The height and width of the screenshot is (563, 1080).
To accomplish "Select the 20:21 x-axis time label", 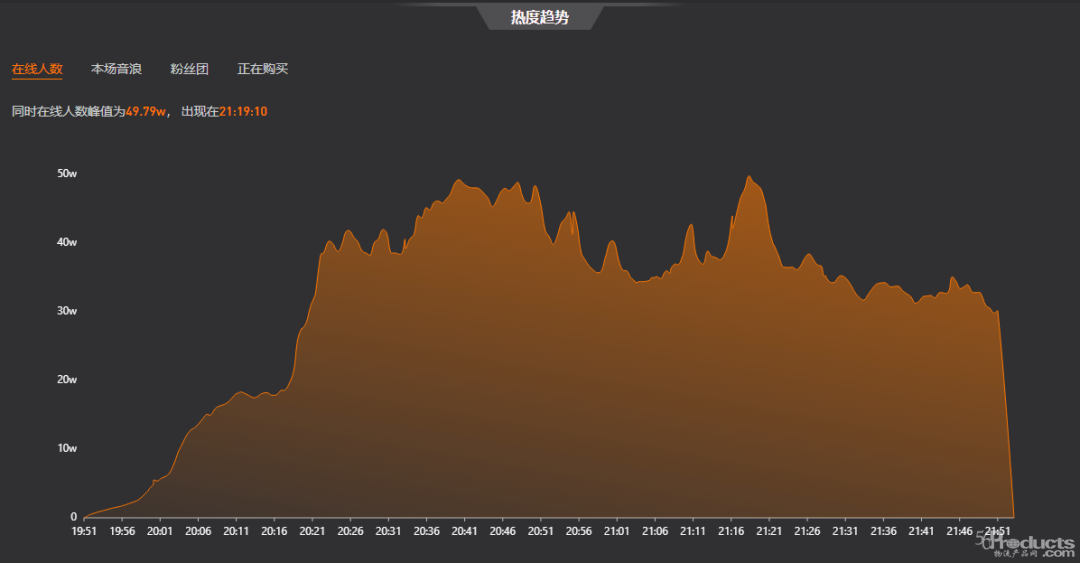I will (312, 532).
